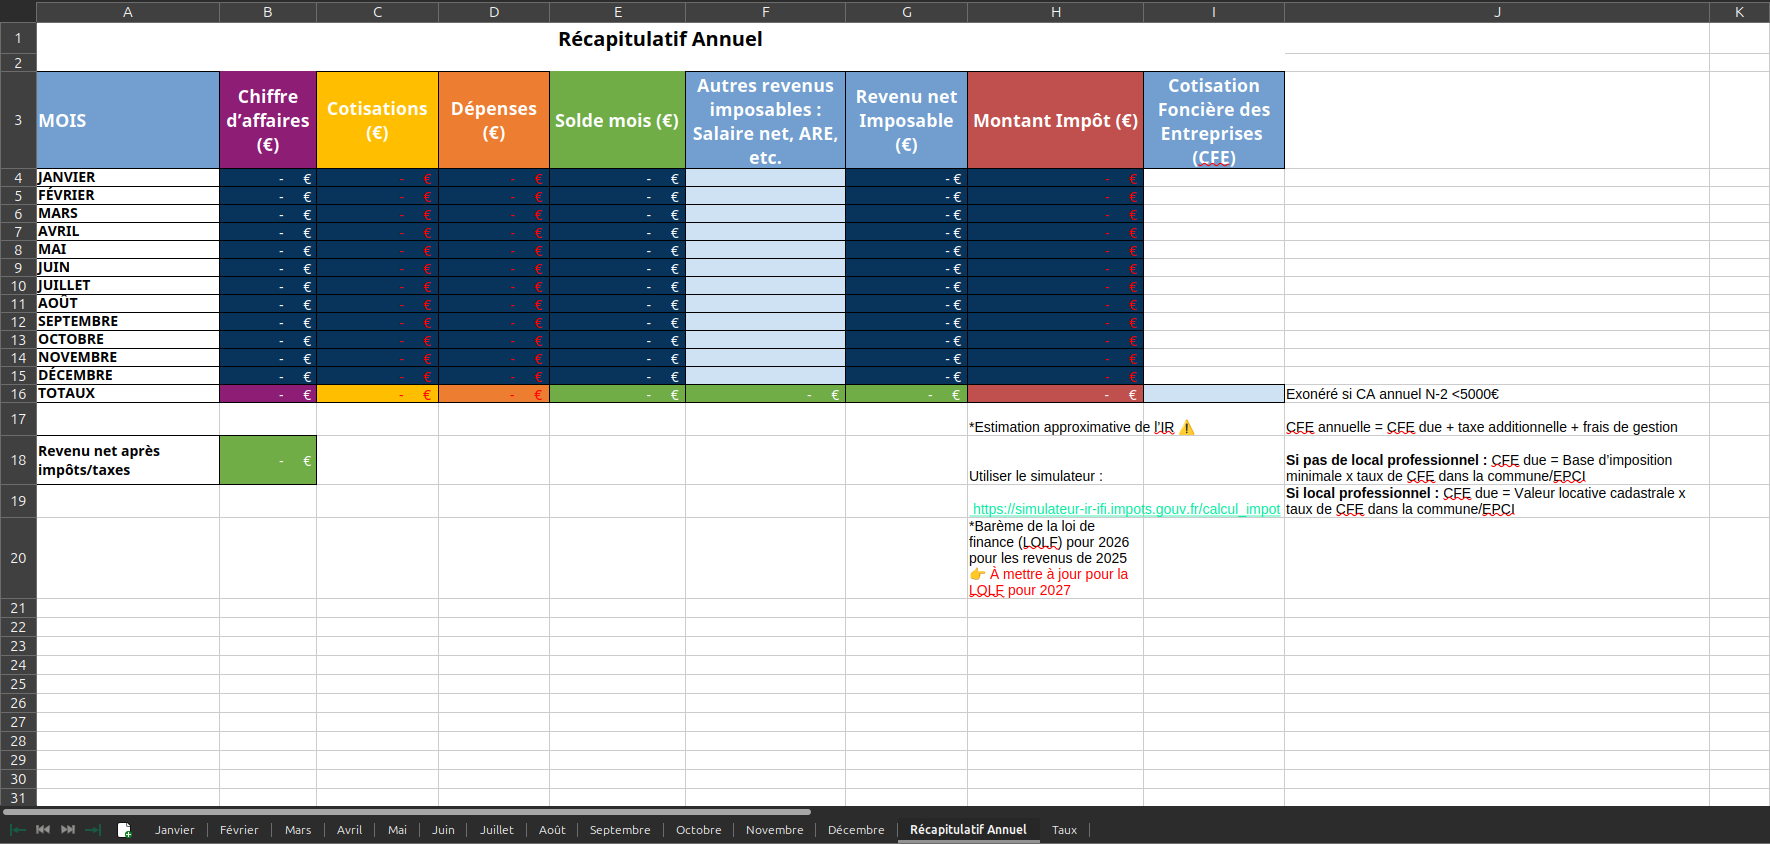Open the Mai sheet tab
1770x844 pixels.
pyautogui.click(x=397, y=830)
